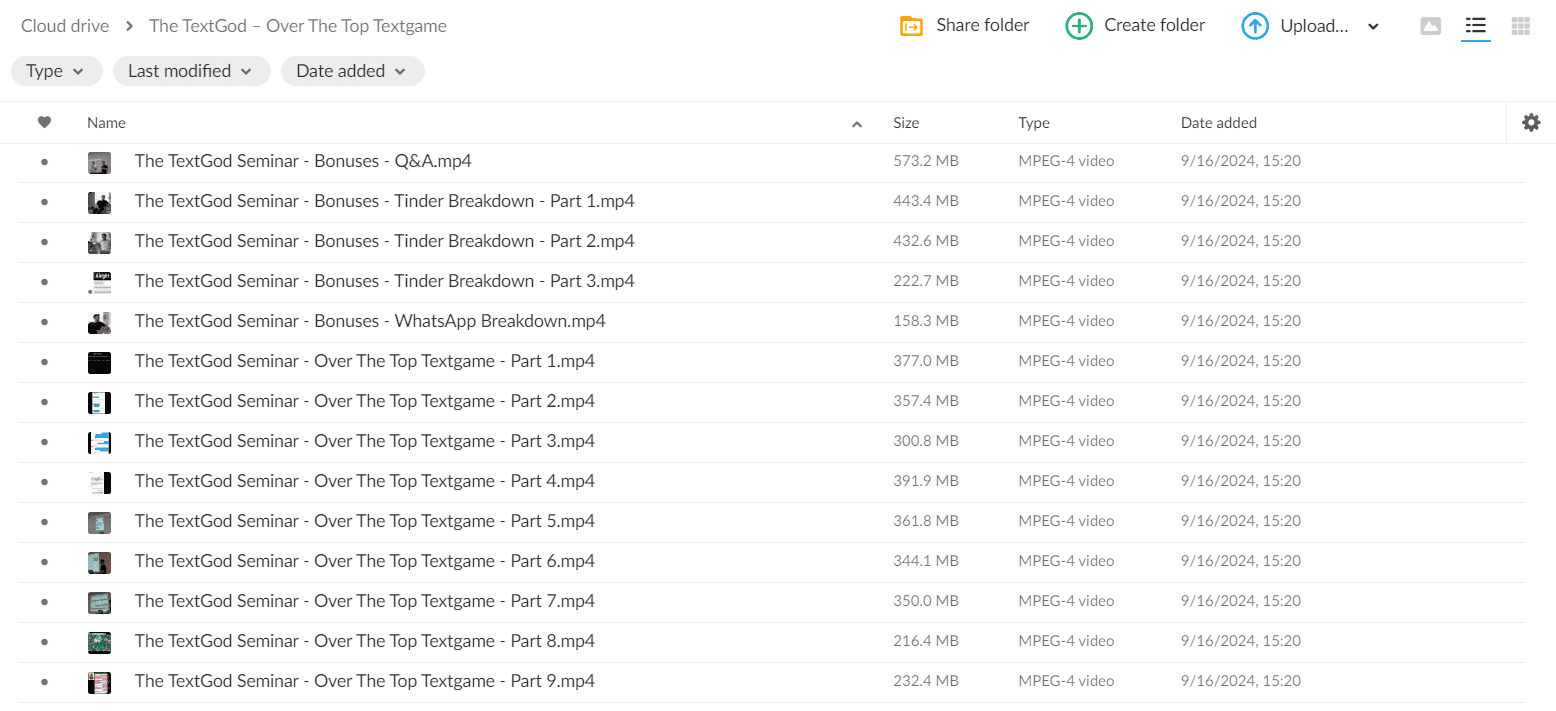This screenshot has width=1556, height=711.
Task: Click thumbnail of Textgame Part 3 video
Action: click(x=99, y=442)
